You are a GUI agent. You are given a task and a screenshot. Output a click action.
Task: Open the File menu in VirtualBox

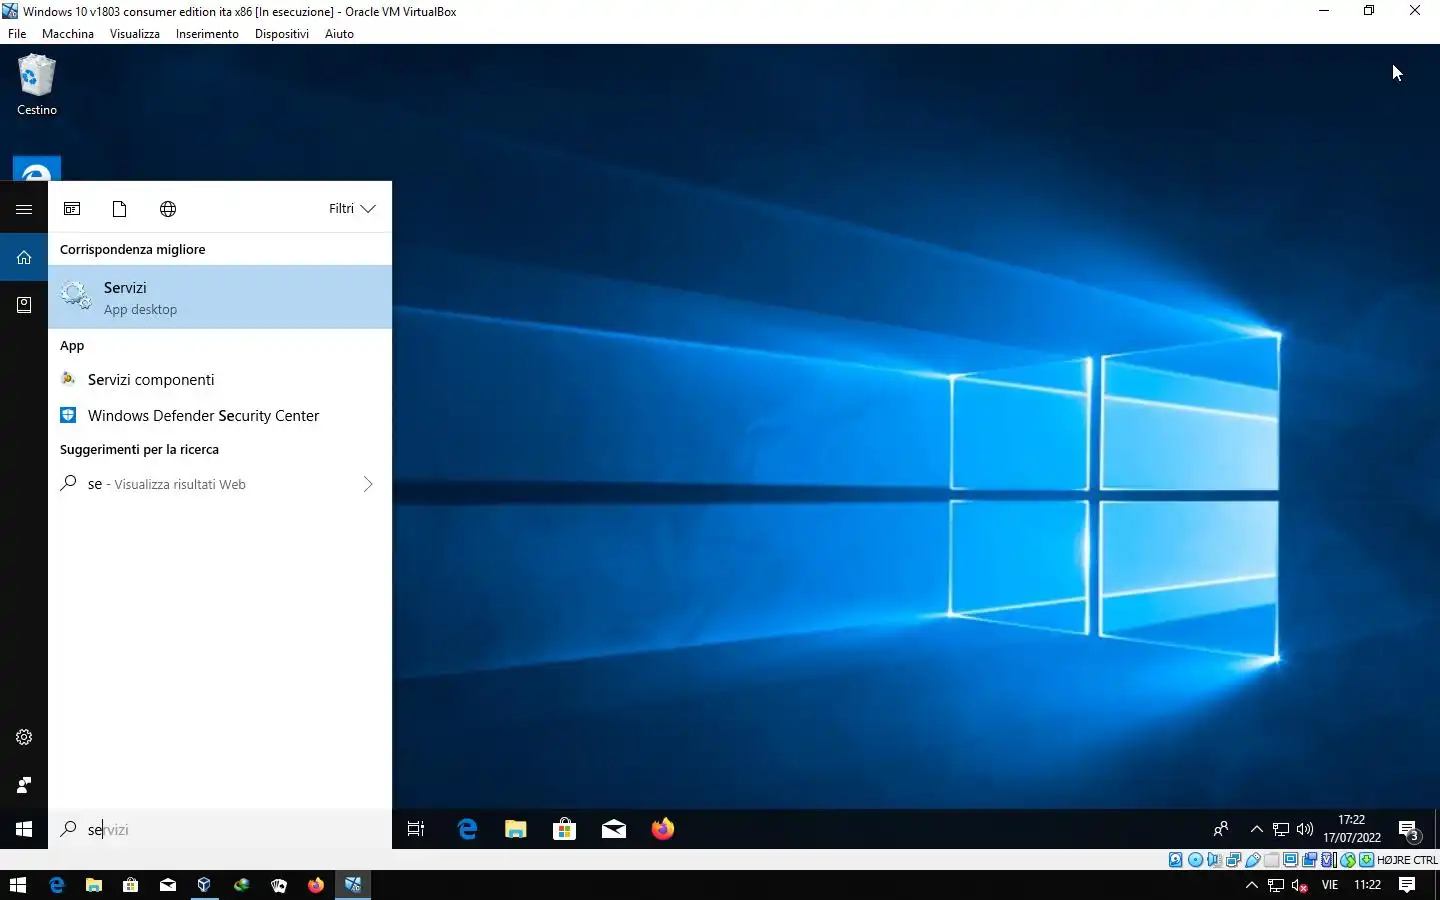tap(17, 34)
